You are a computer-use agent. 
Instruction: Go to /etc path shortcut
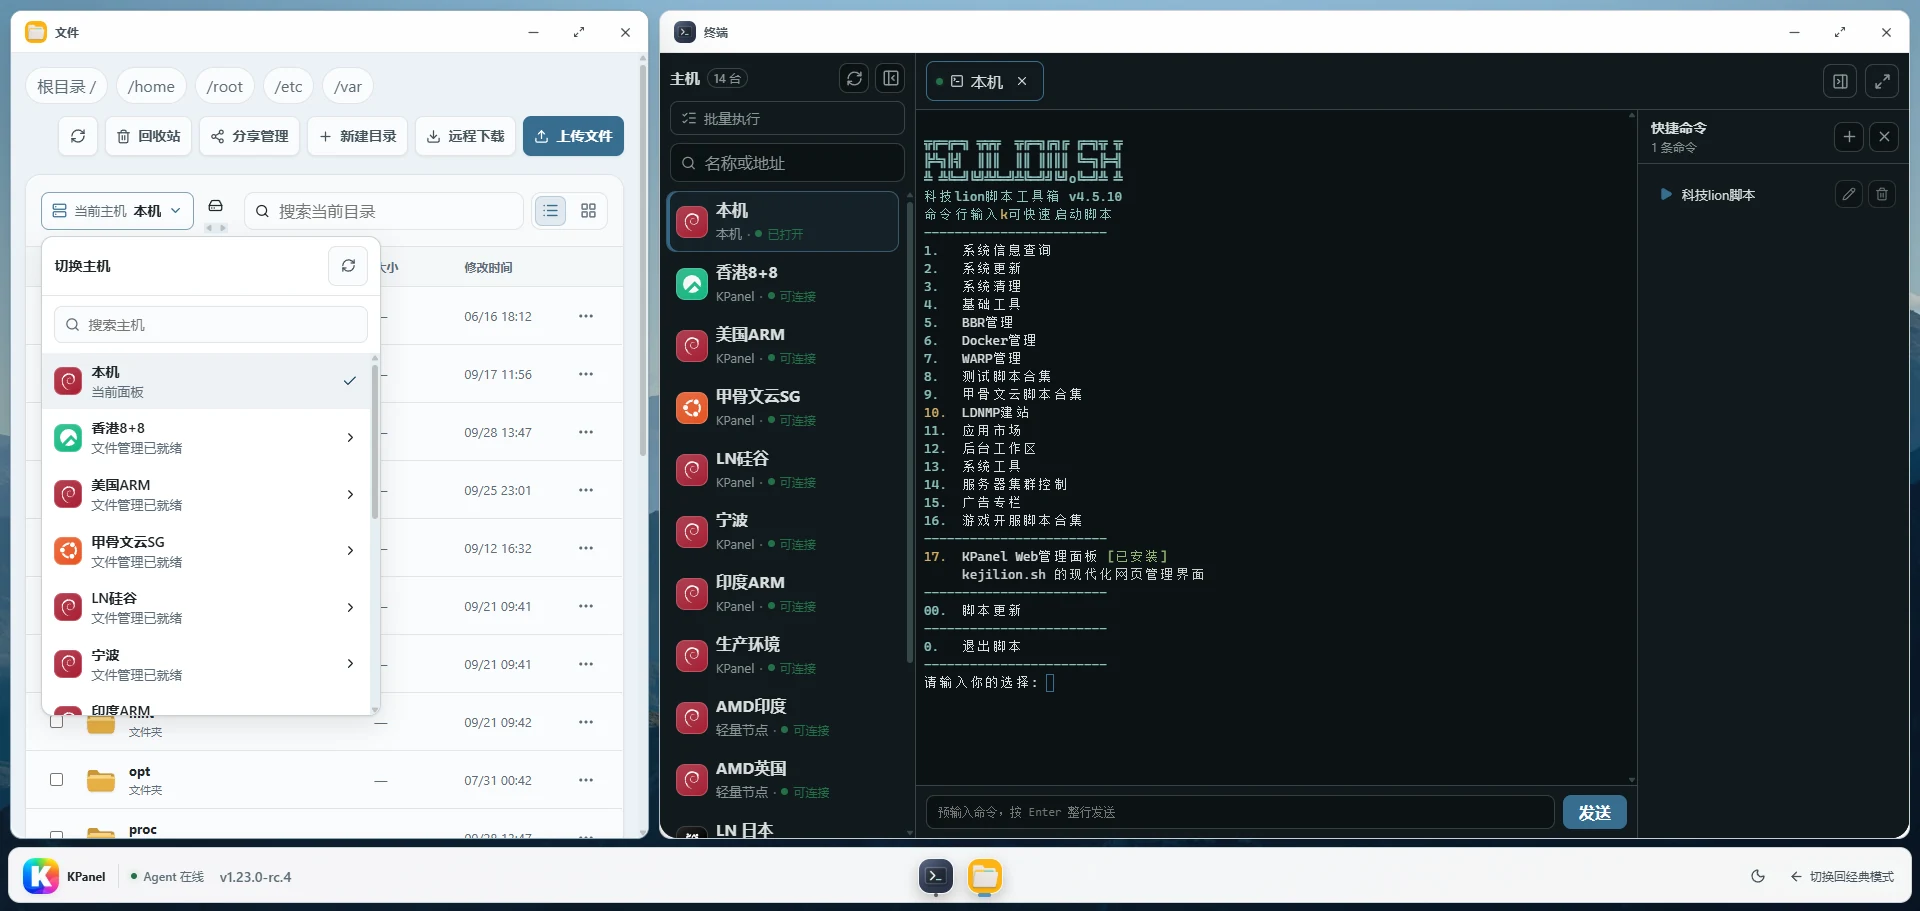tap(288, 87)
